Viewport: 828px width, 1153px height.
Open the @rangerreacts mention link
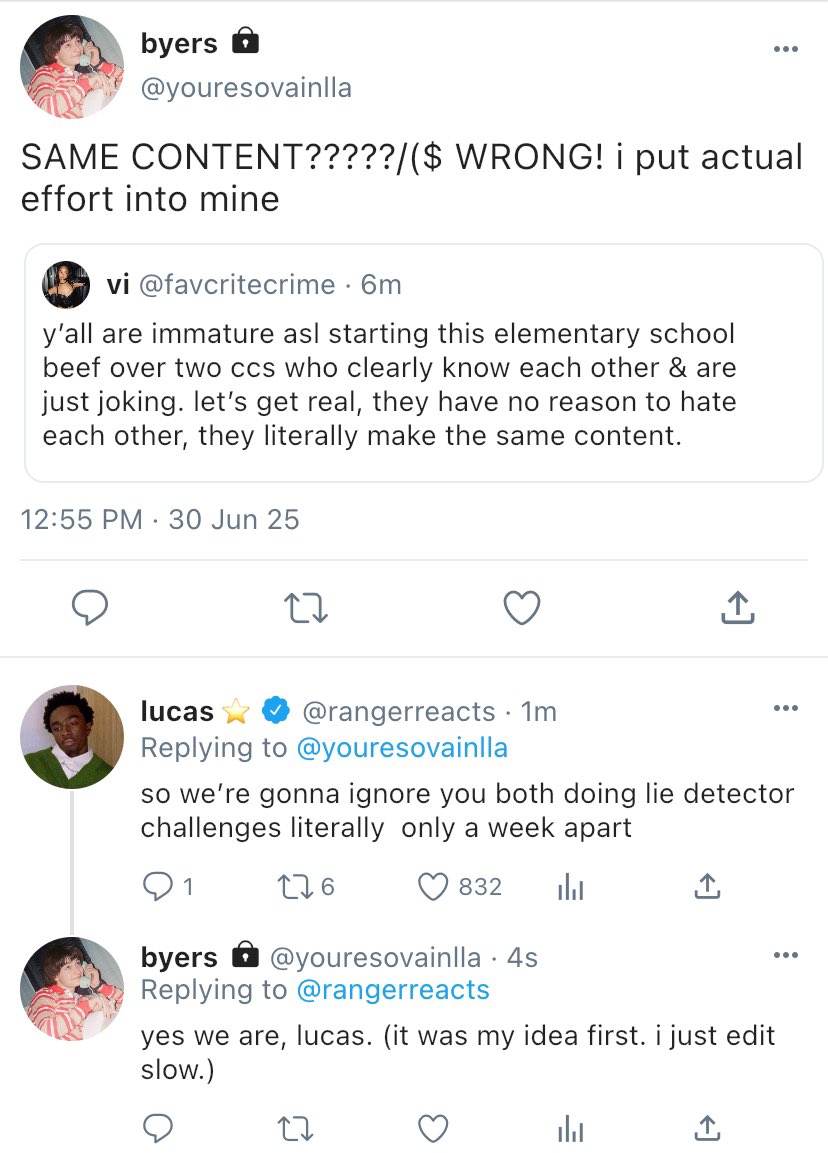click(393, 990)
